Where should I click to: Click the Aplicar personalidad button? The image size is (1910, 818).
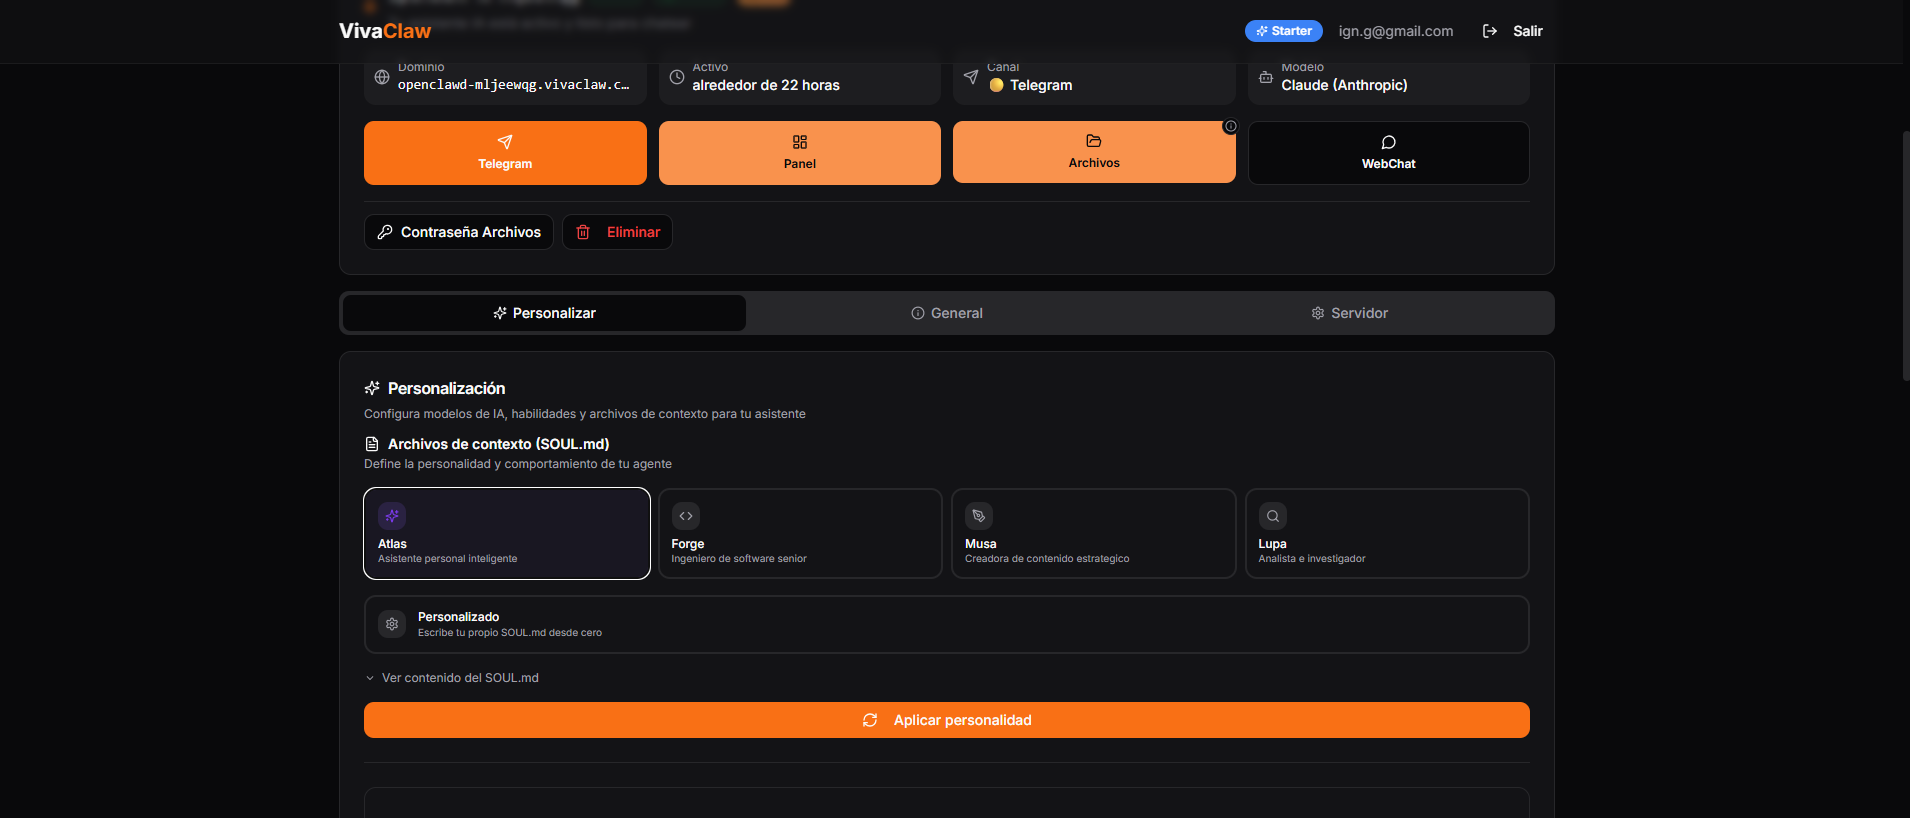pos(947,720)
